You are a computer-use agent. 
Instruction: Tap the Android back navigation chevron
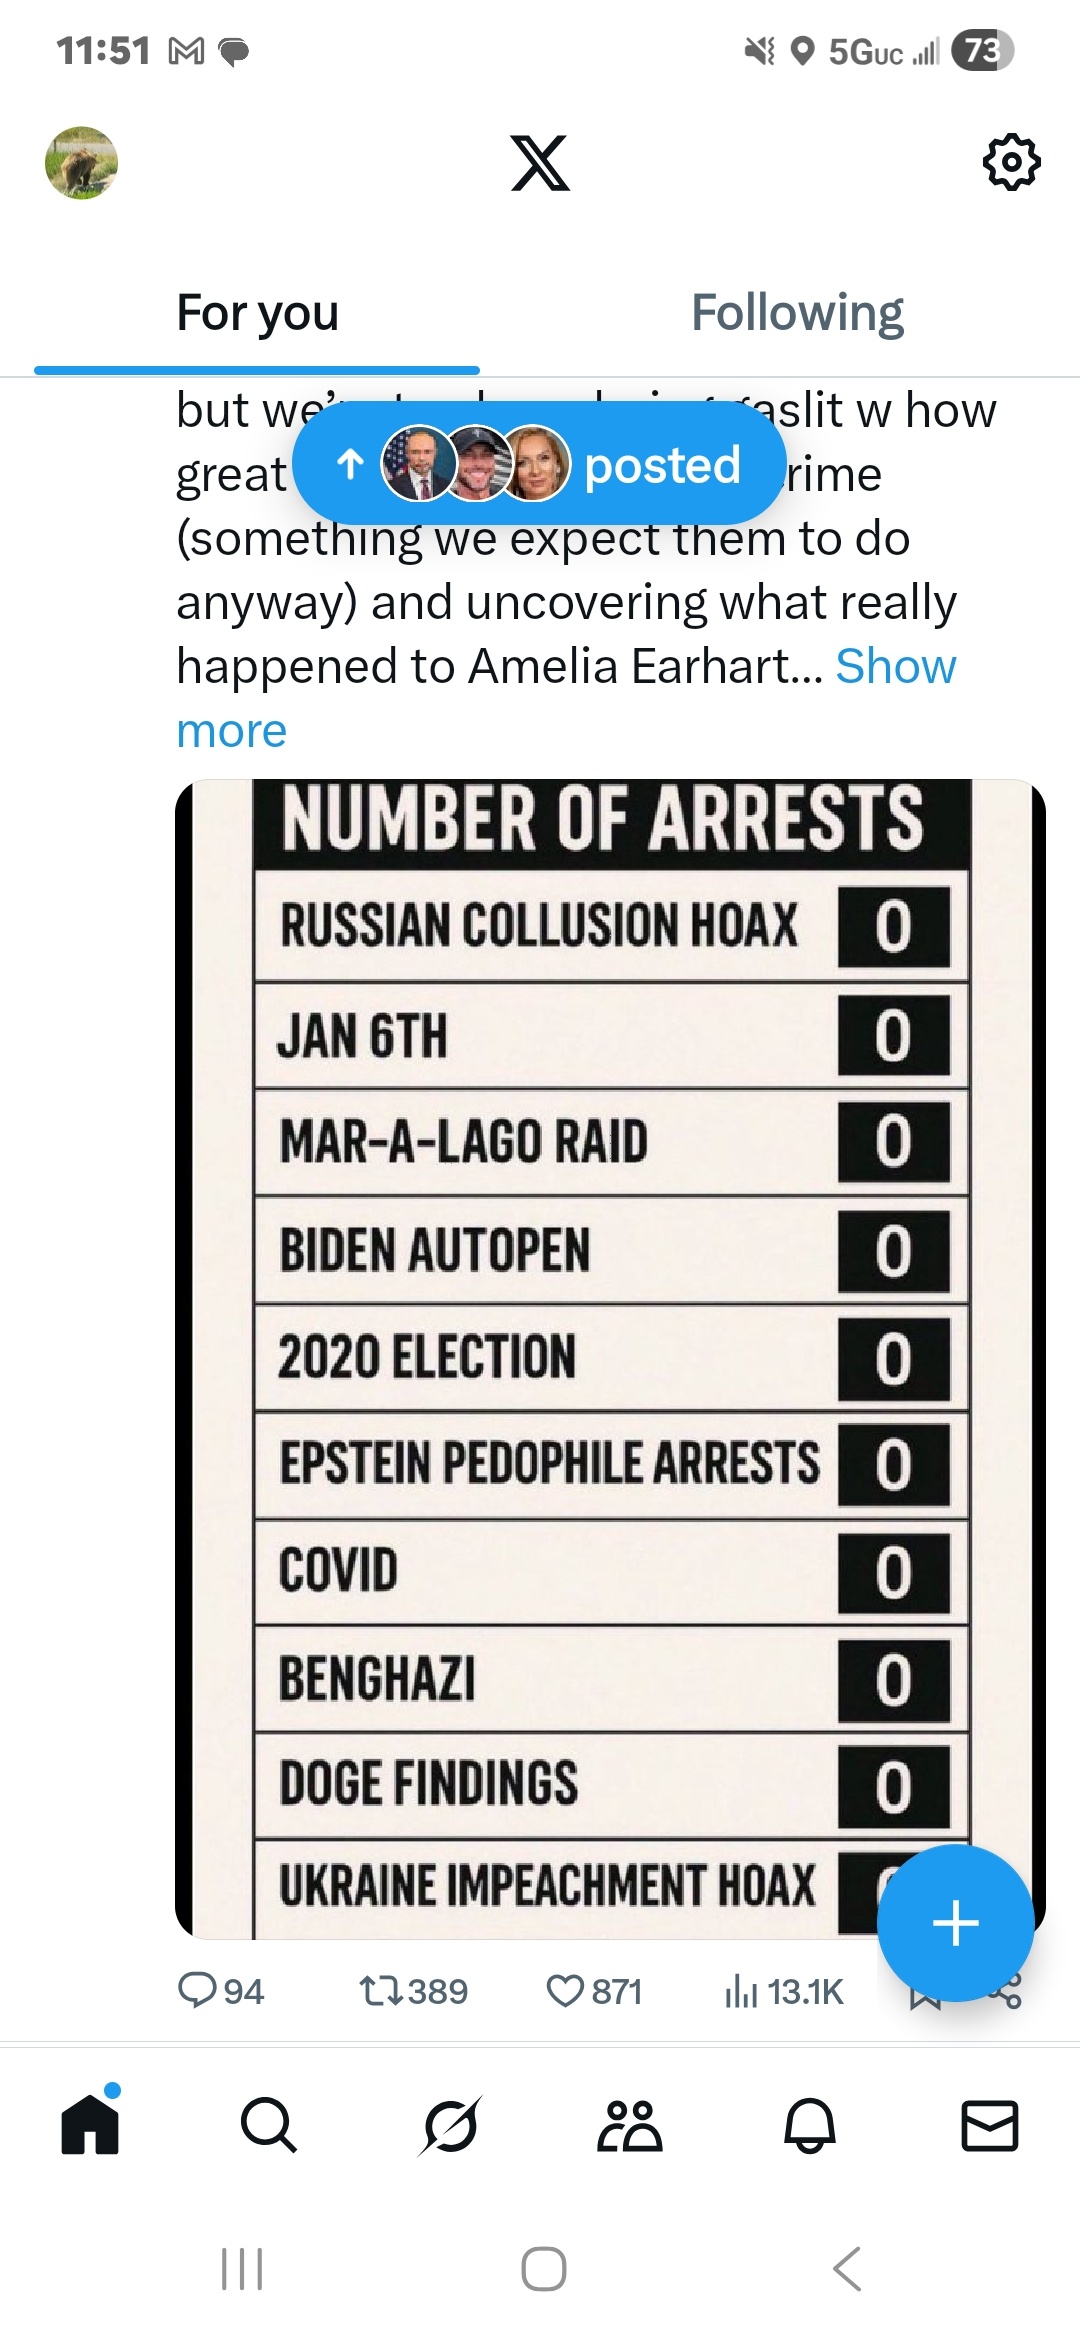[847, 2268]
